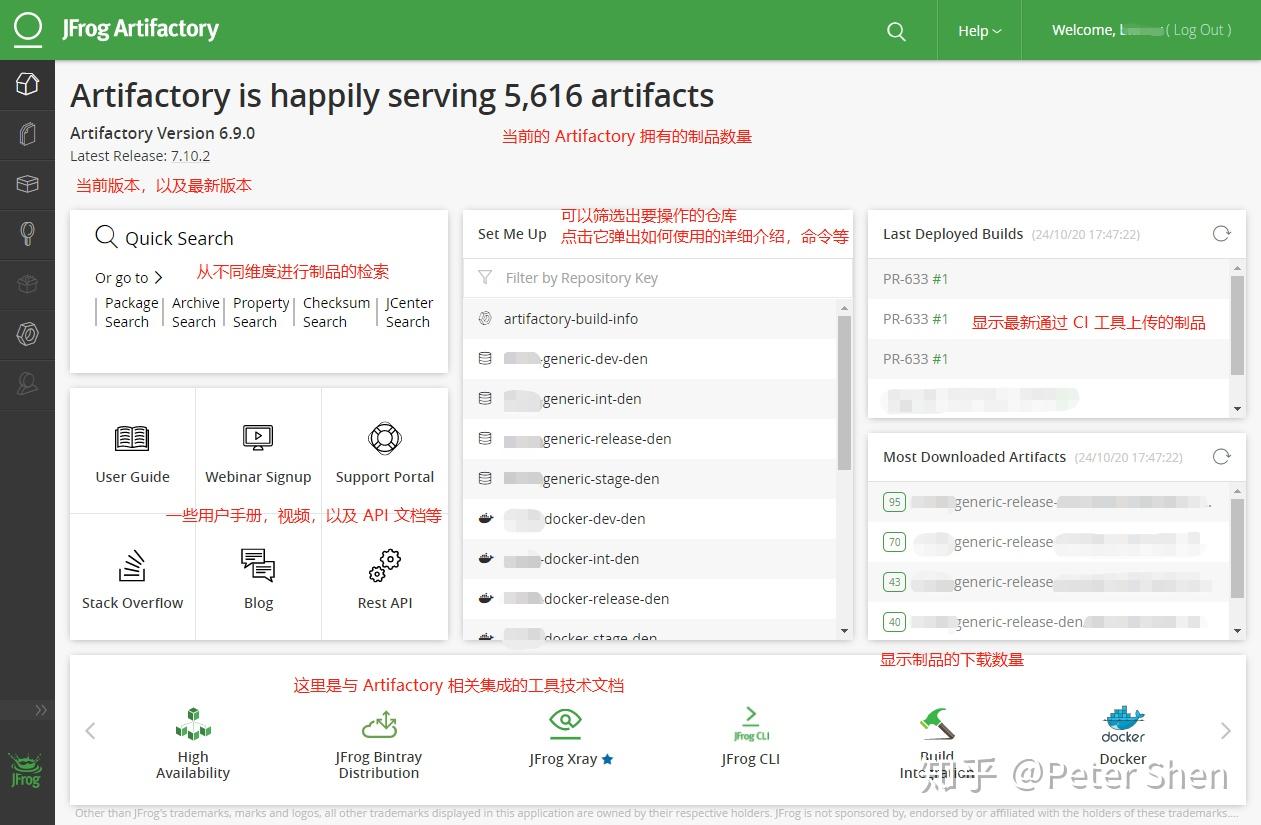This screenshot has height=825, width=1261.
Task: Open the Distribution sidebar icon
Action: click(27, 284)
